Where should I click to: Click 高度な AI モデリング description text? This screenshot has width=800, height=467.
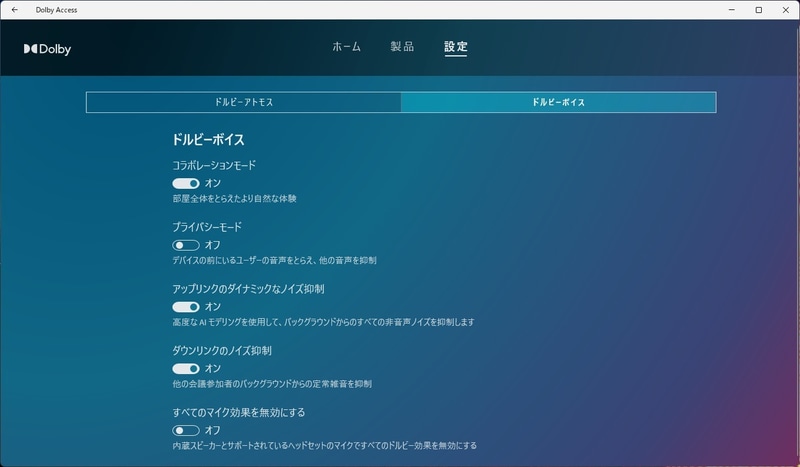(x=323, y=322)
